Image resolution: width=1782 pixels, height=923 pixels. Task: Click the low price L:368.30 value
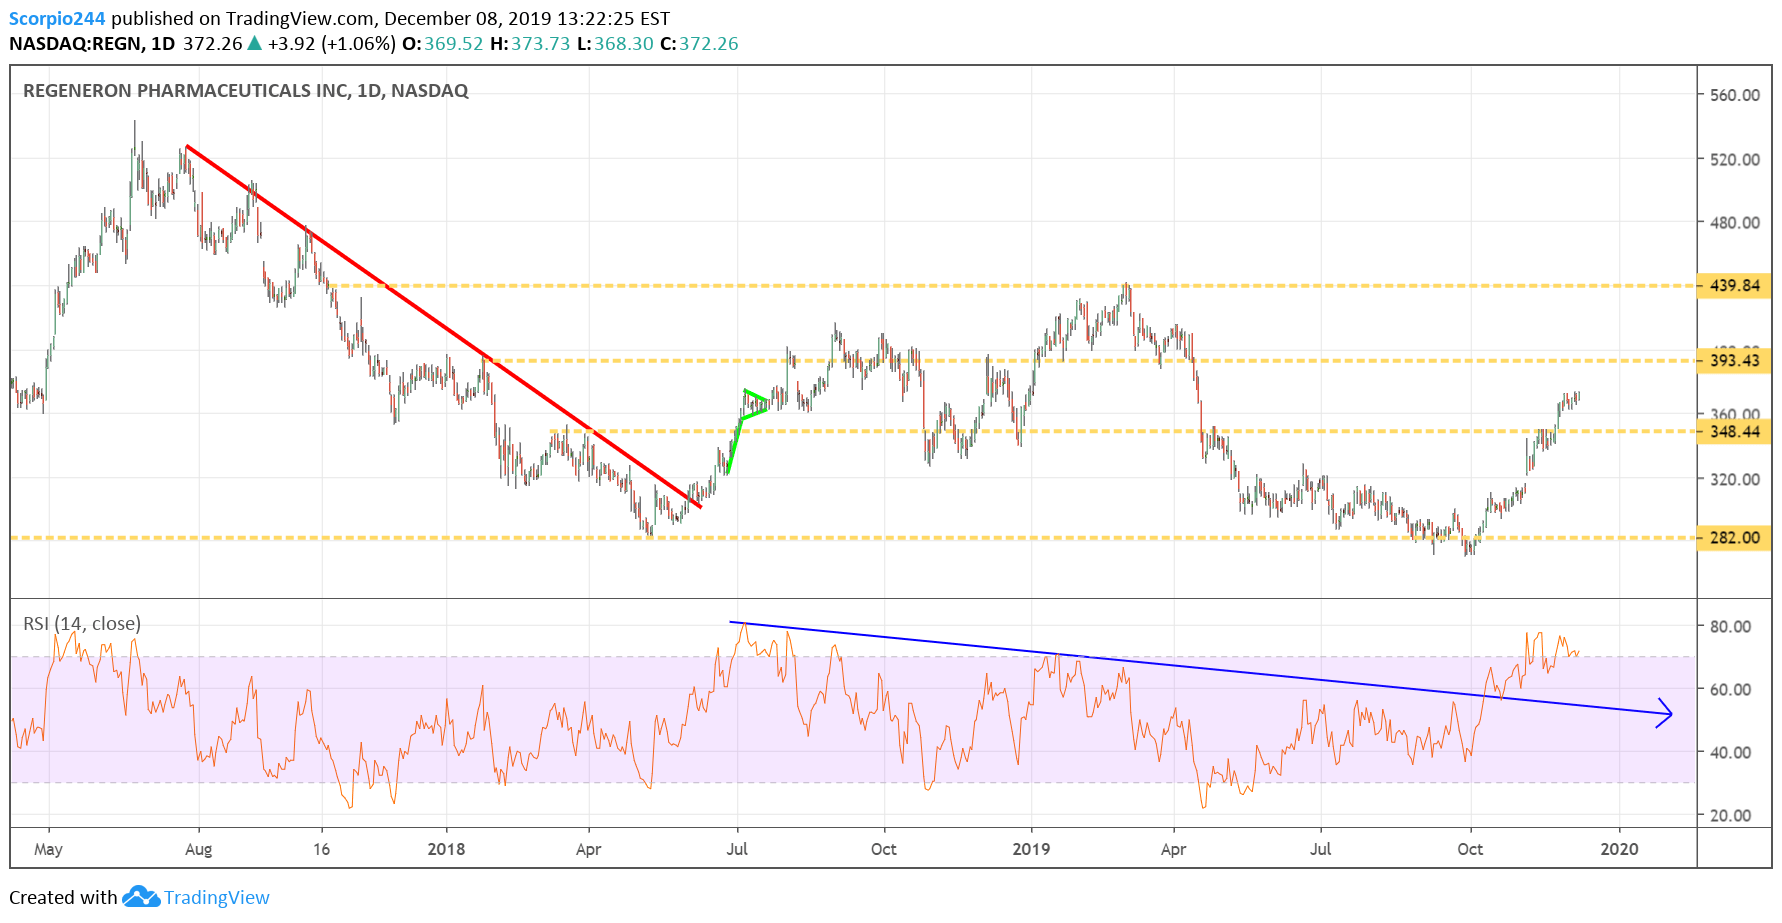[x=615, y=44]
